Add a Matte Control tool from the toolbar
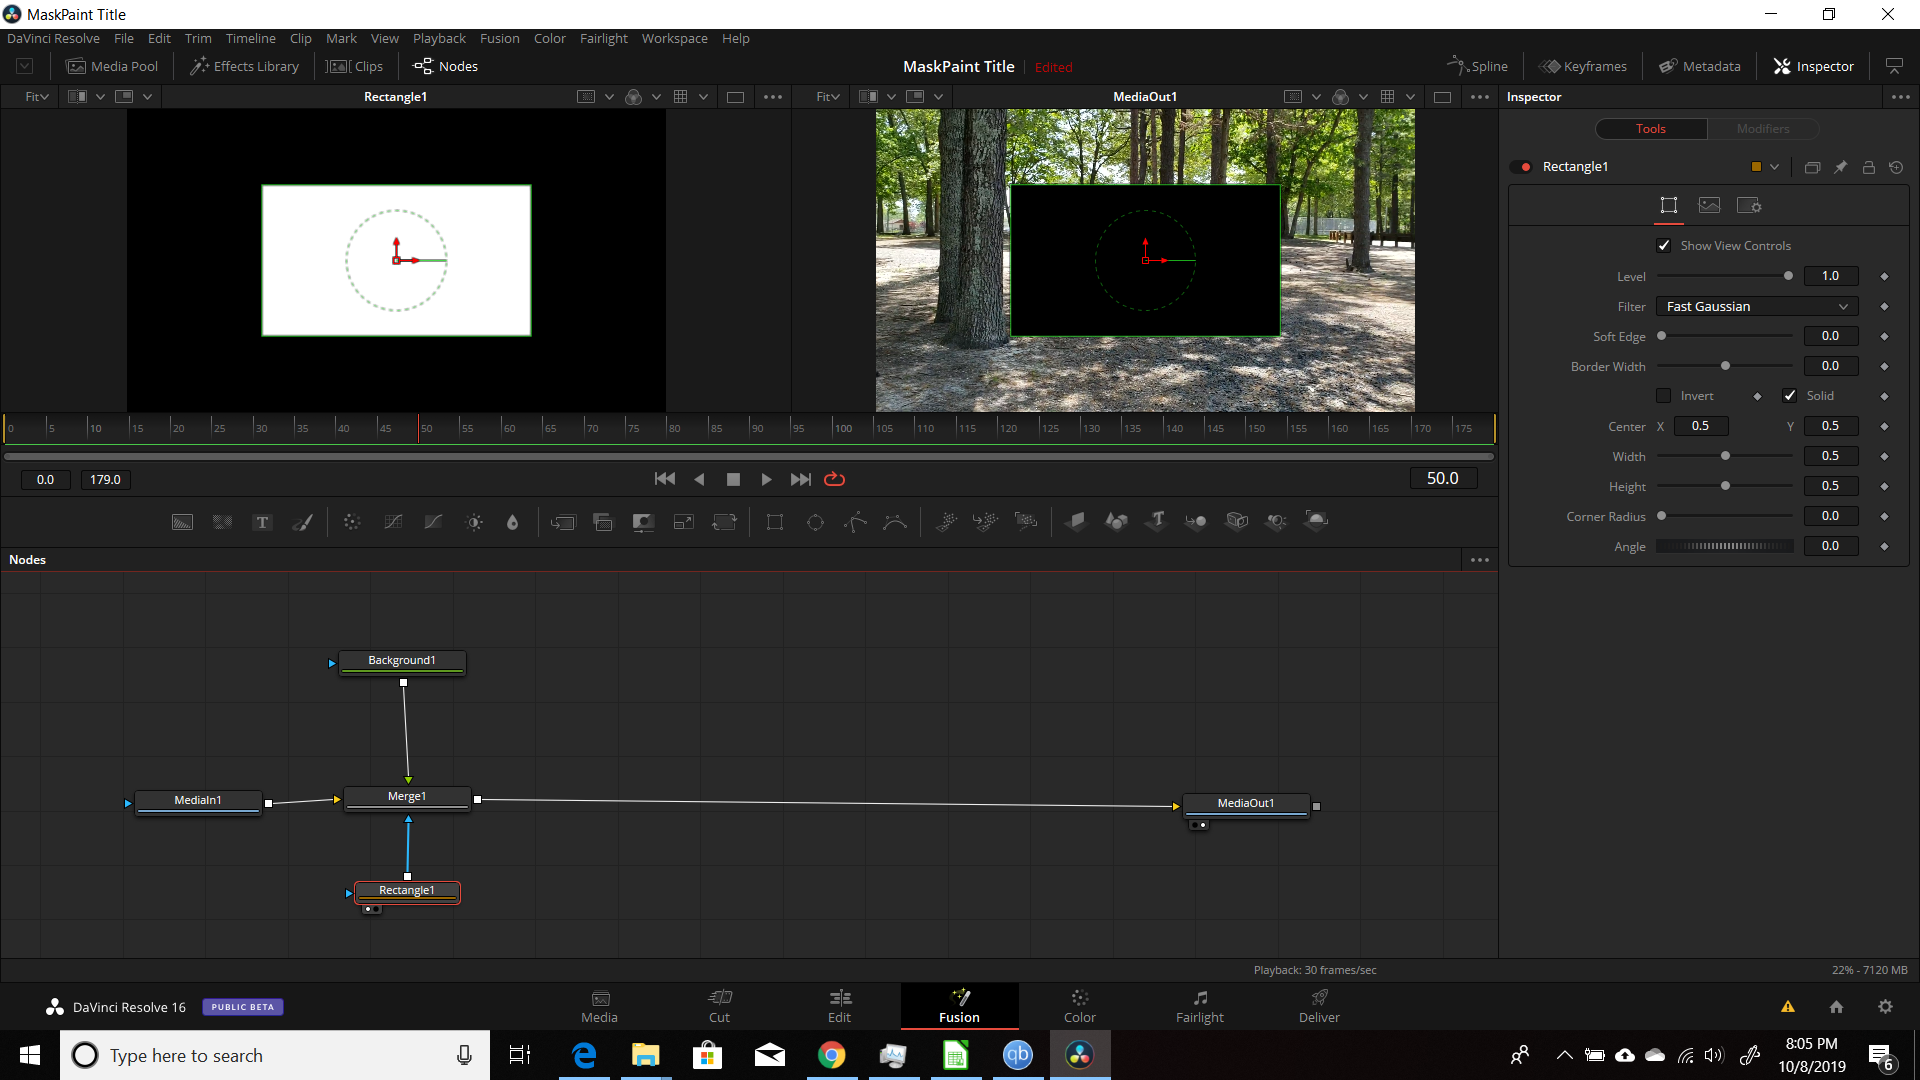Image resolution: width=1920 pixels, height=1080 pixels. coord(643,522)
